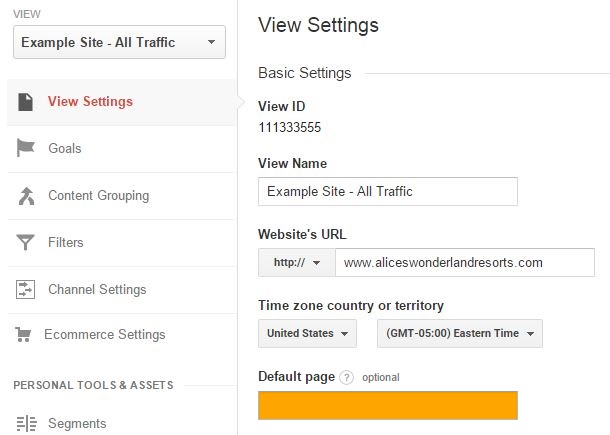This screenshot has width=610, height=435.
Task: Open the Eastern Time zone dropdown
Action: [460, 333]
